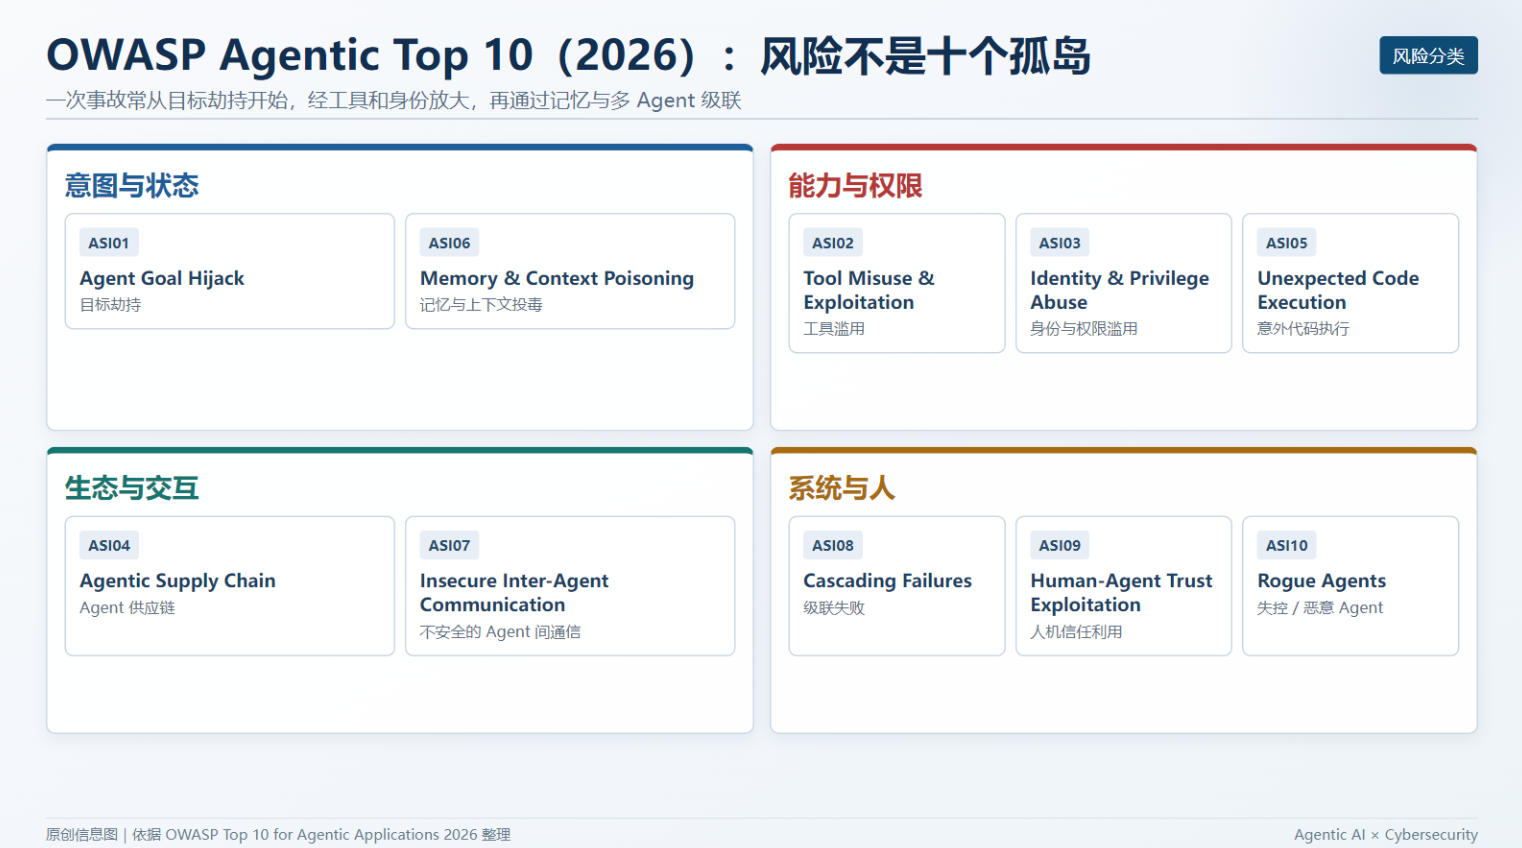Open the Memory & Context Poisoning card
The width and height of the screenshot is (1522, 848).
point(570,271)
